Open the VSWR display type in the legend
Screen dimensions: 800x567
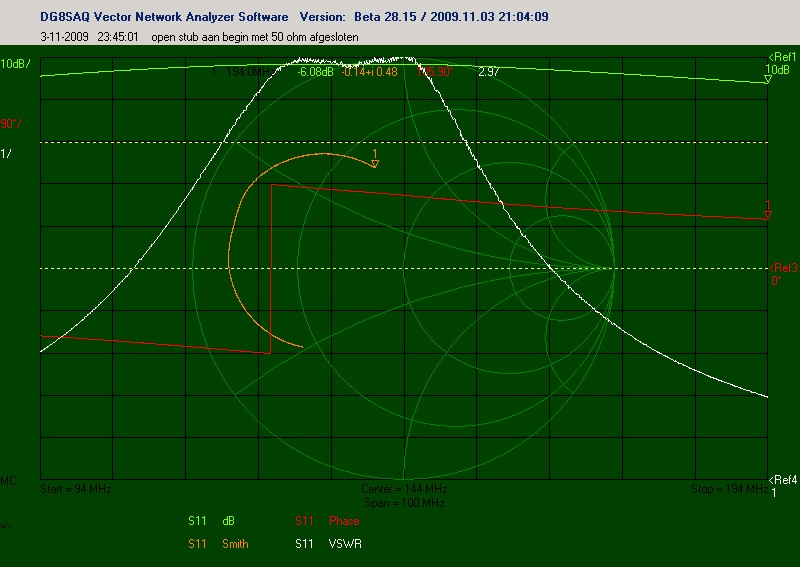pos(345,544)
